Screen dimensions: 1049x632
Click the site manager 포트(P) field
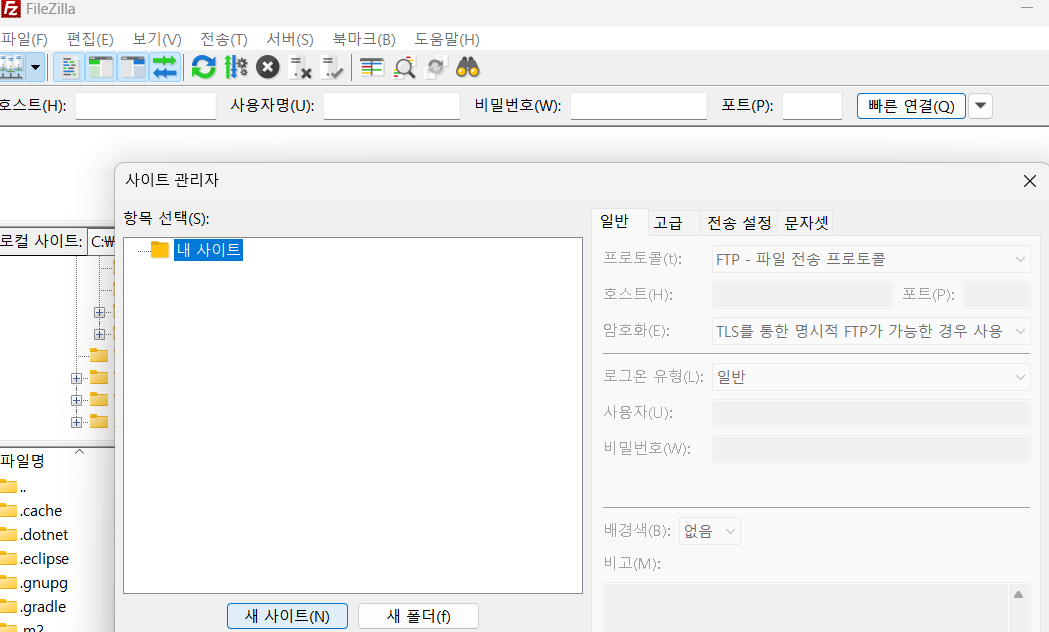click(x=997, y=295)
